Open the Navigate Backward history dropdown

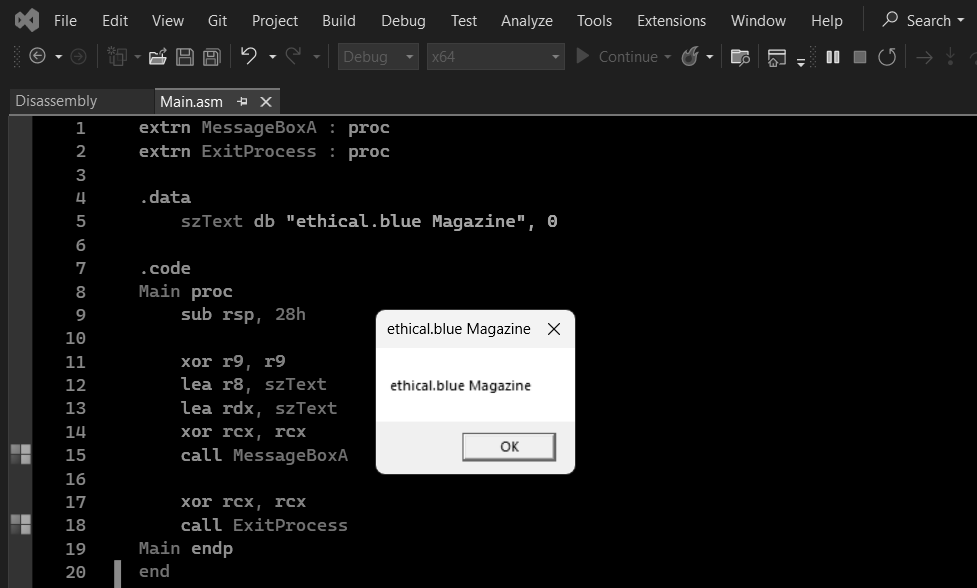59,57
